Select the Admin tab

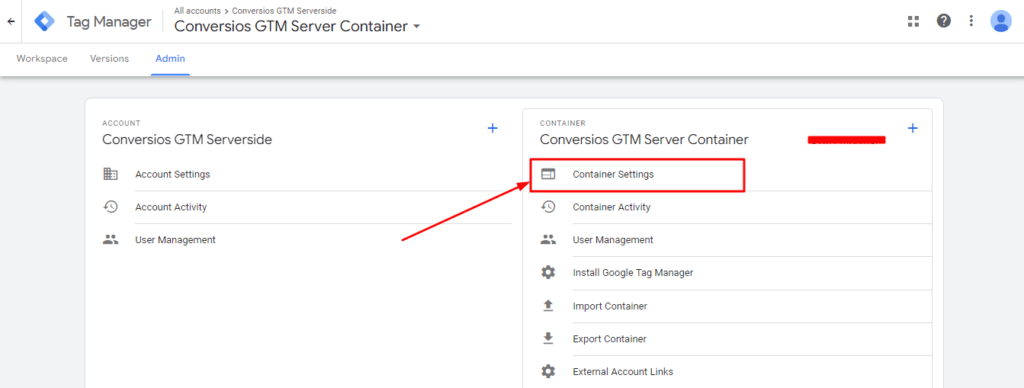point(170,59)
